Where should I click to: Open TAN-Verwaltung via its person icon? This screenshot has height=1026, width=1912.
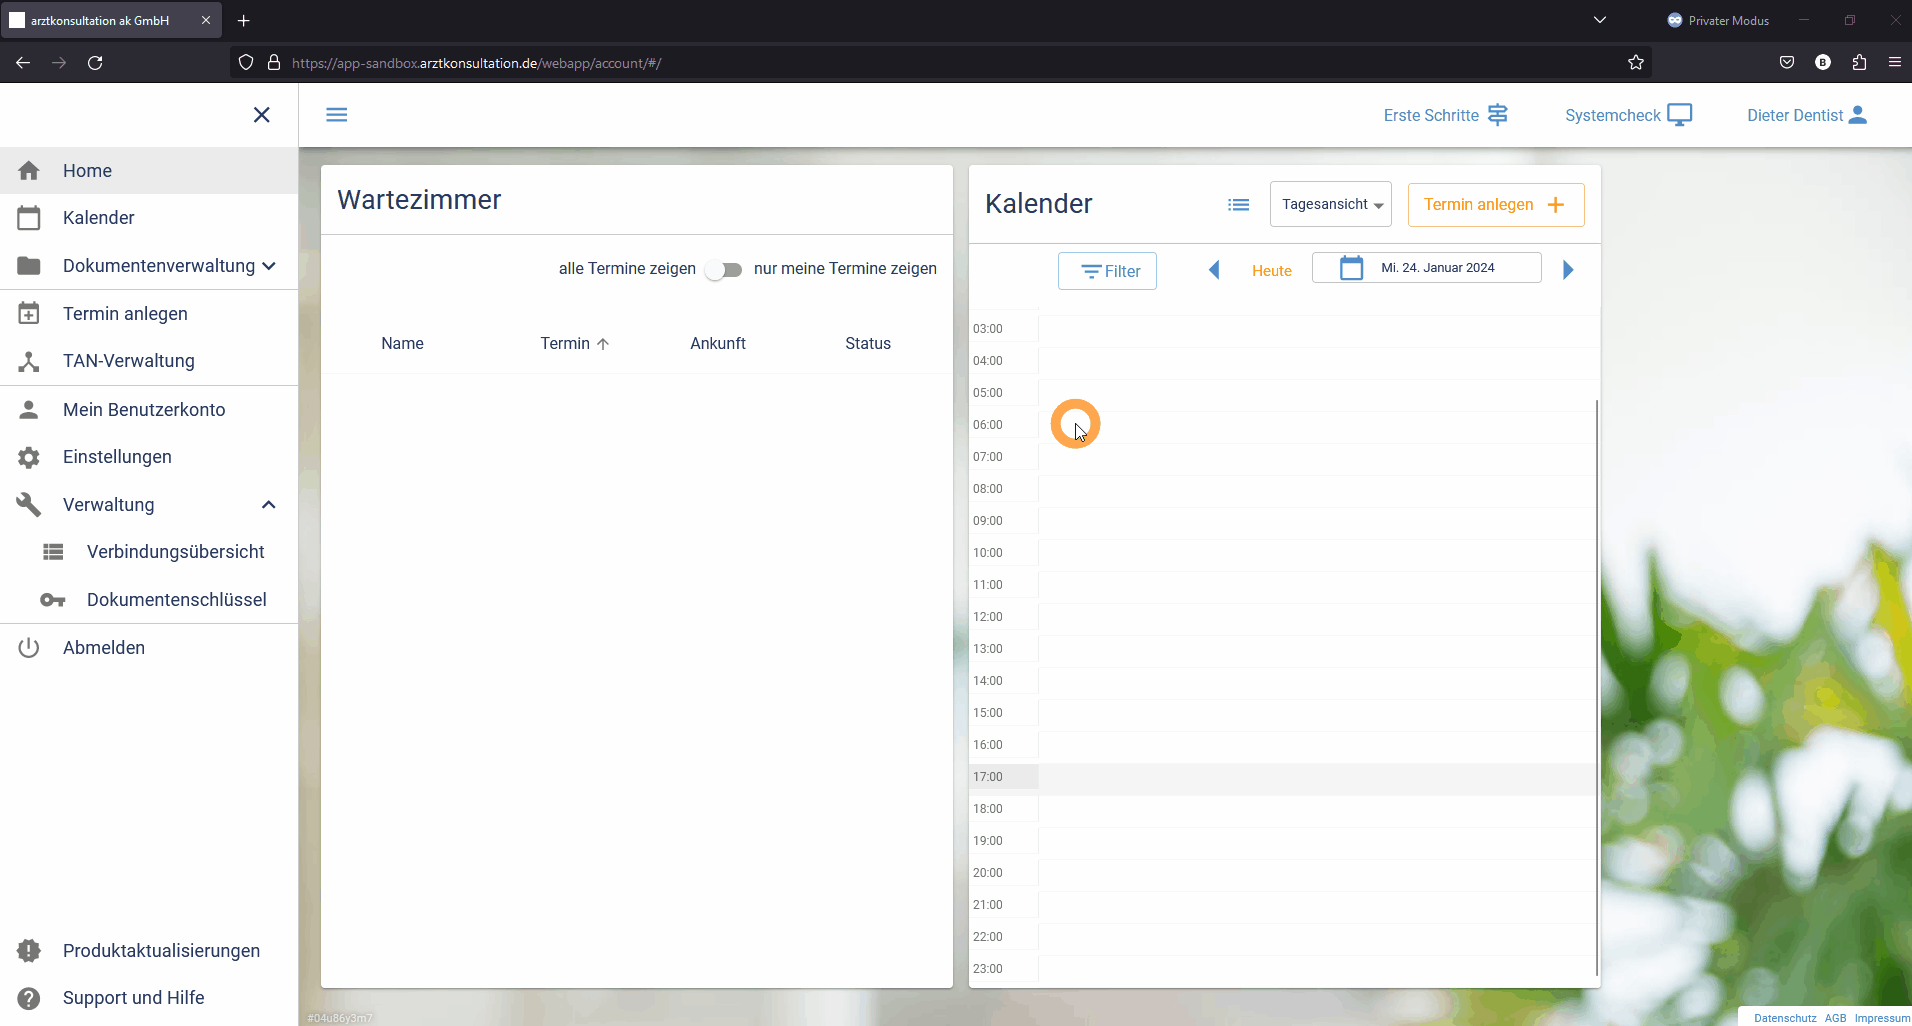pos(29,361)
